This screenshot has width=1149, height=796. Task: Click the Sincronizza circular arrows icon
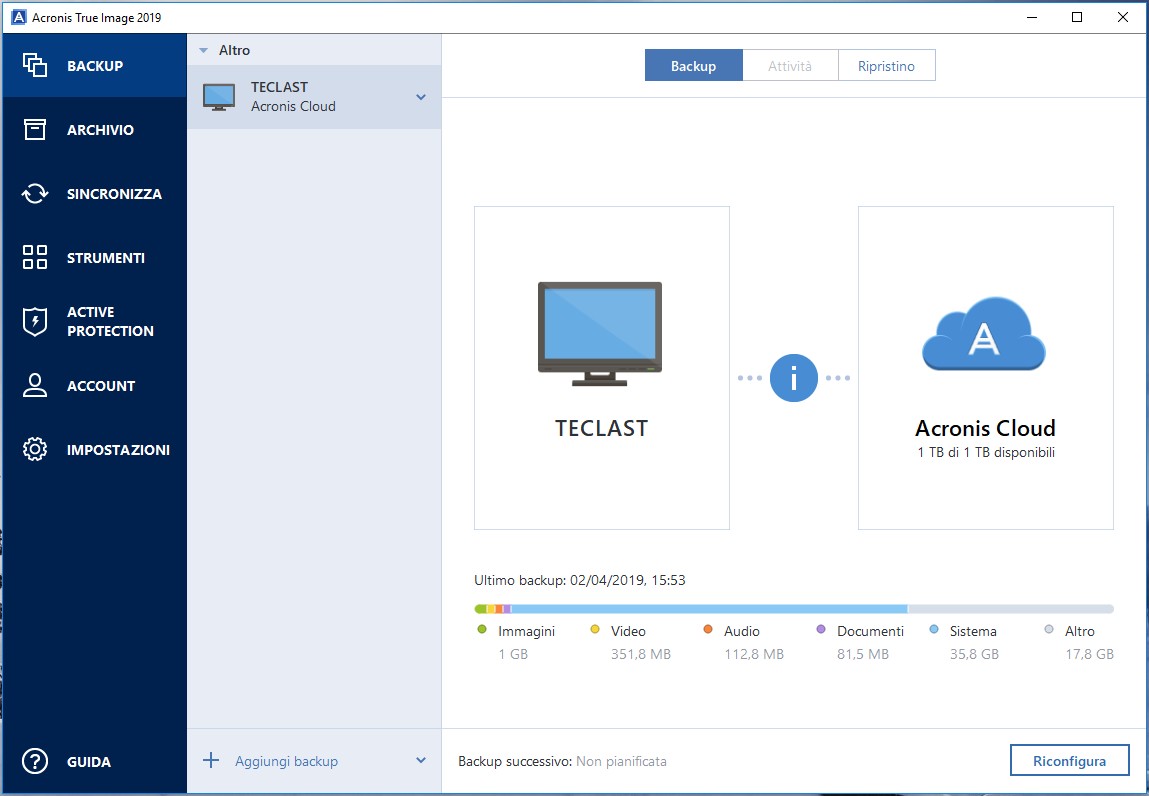(x=34, y=194)
